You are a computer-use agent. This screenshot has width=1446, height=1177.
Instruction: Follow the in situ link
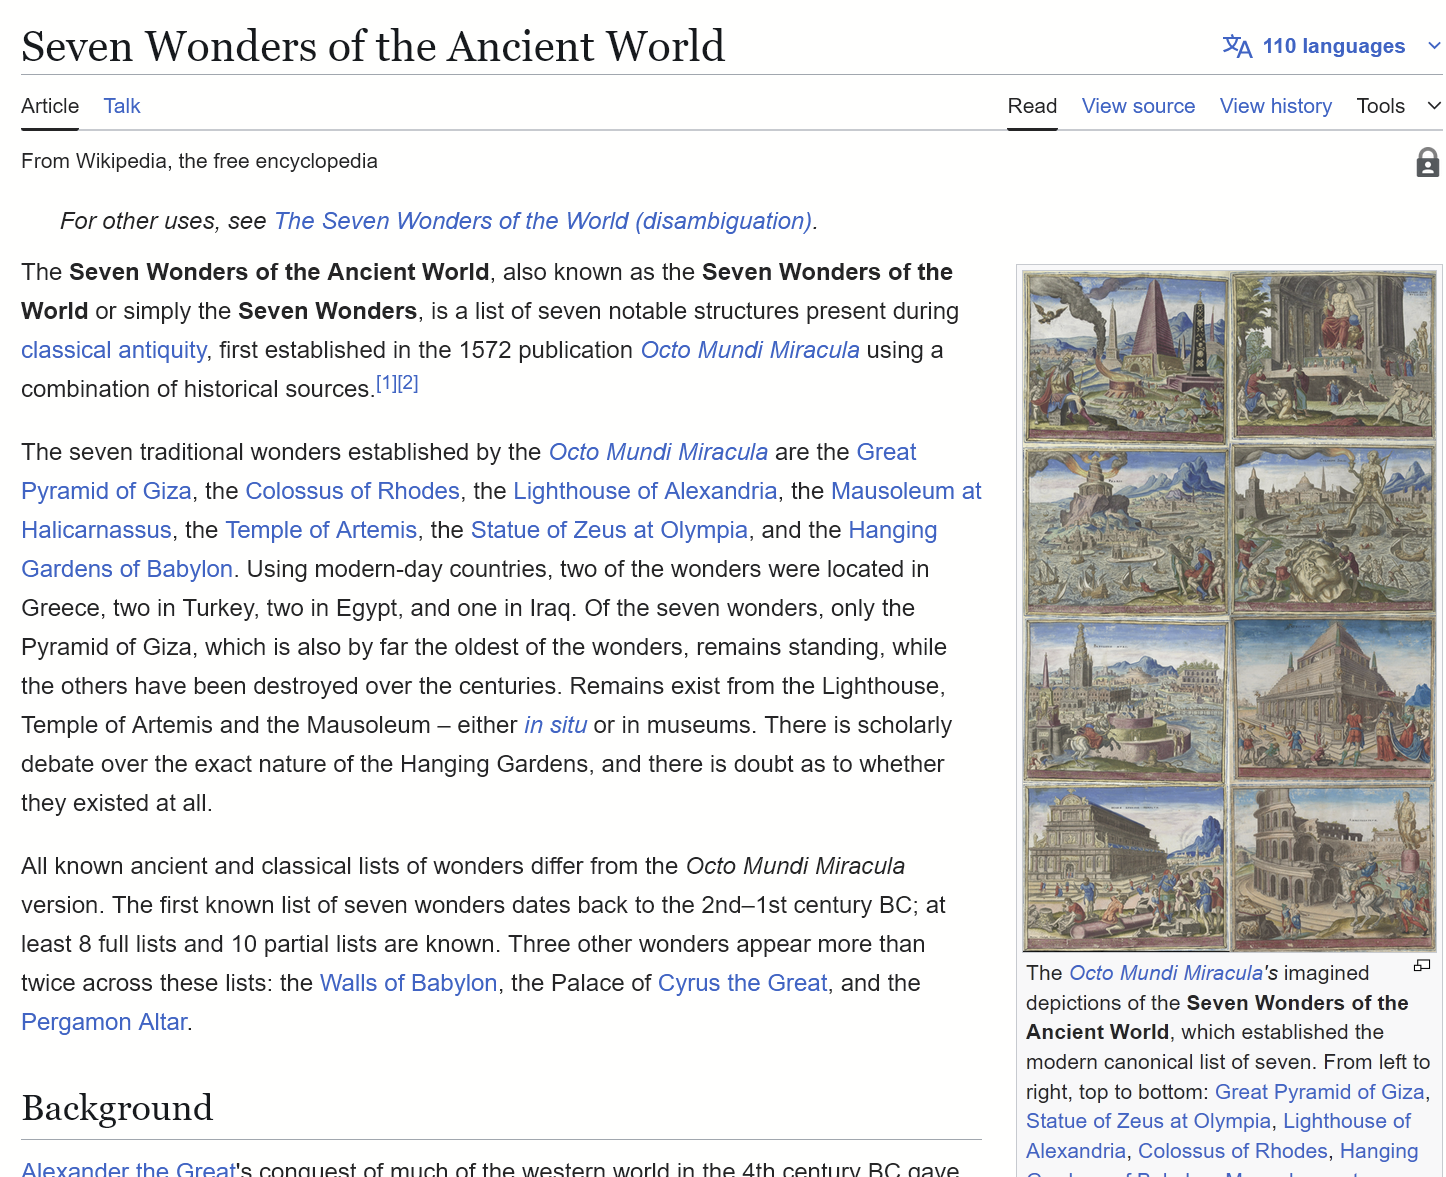click(556, 725)
